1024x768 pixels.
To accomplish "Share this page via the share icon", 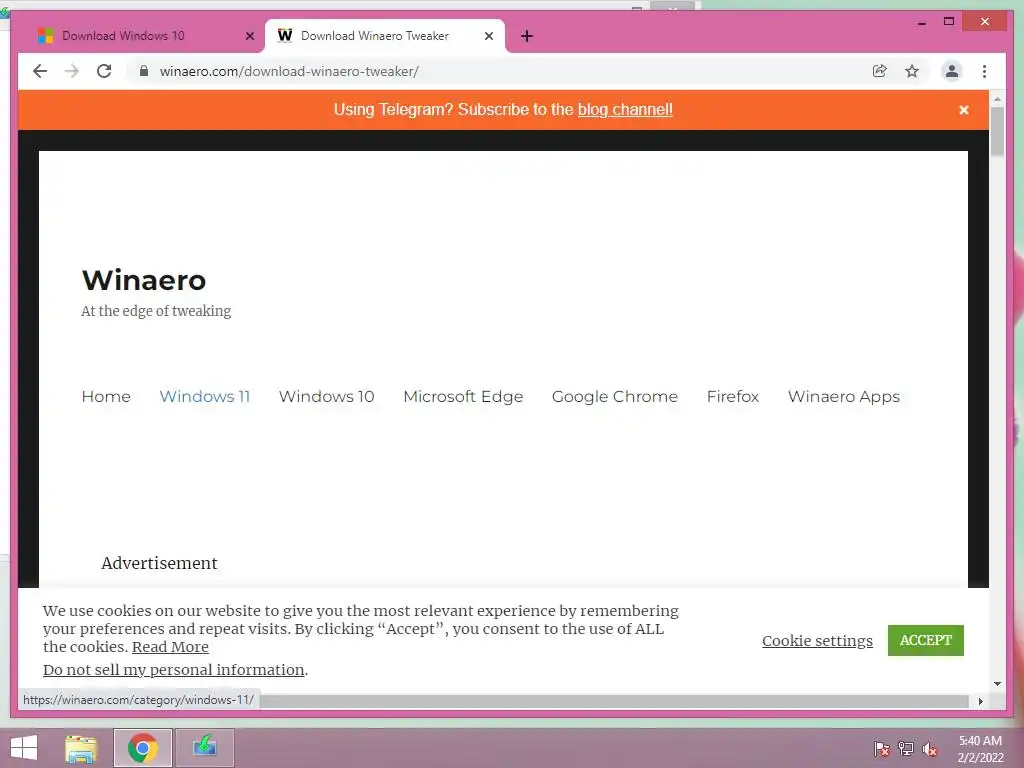I will pos(880,71).
